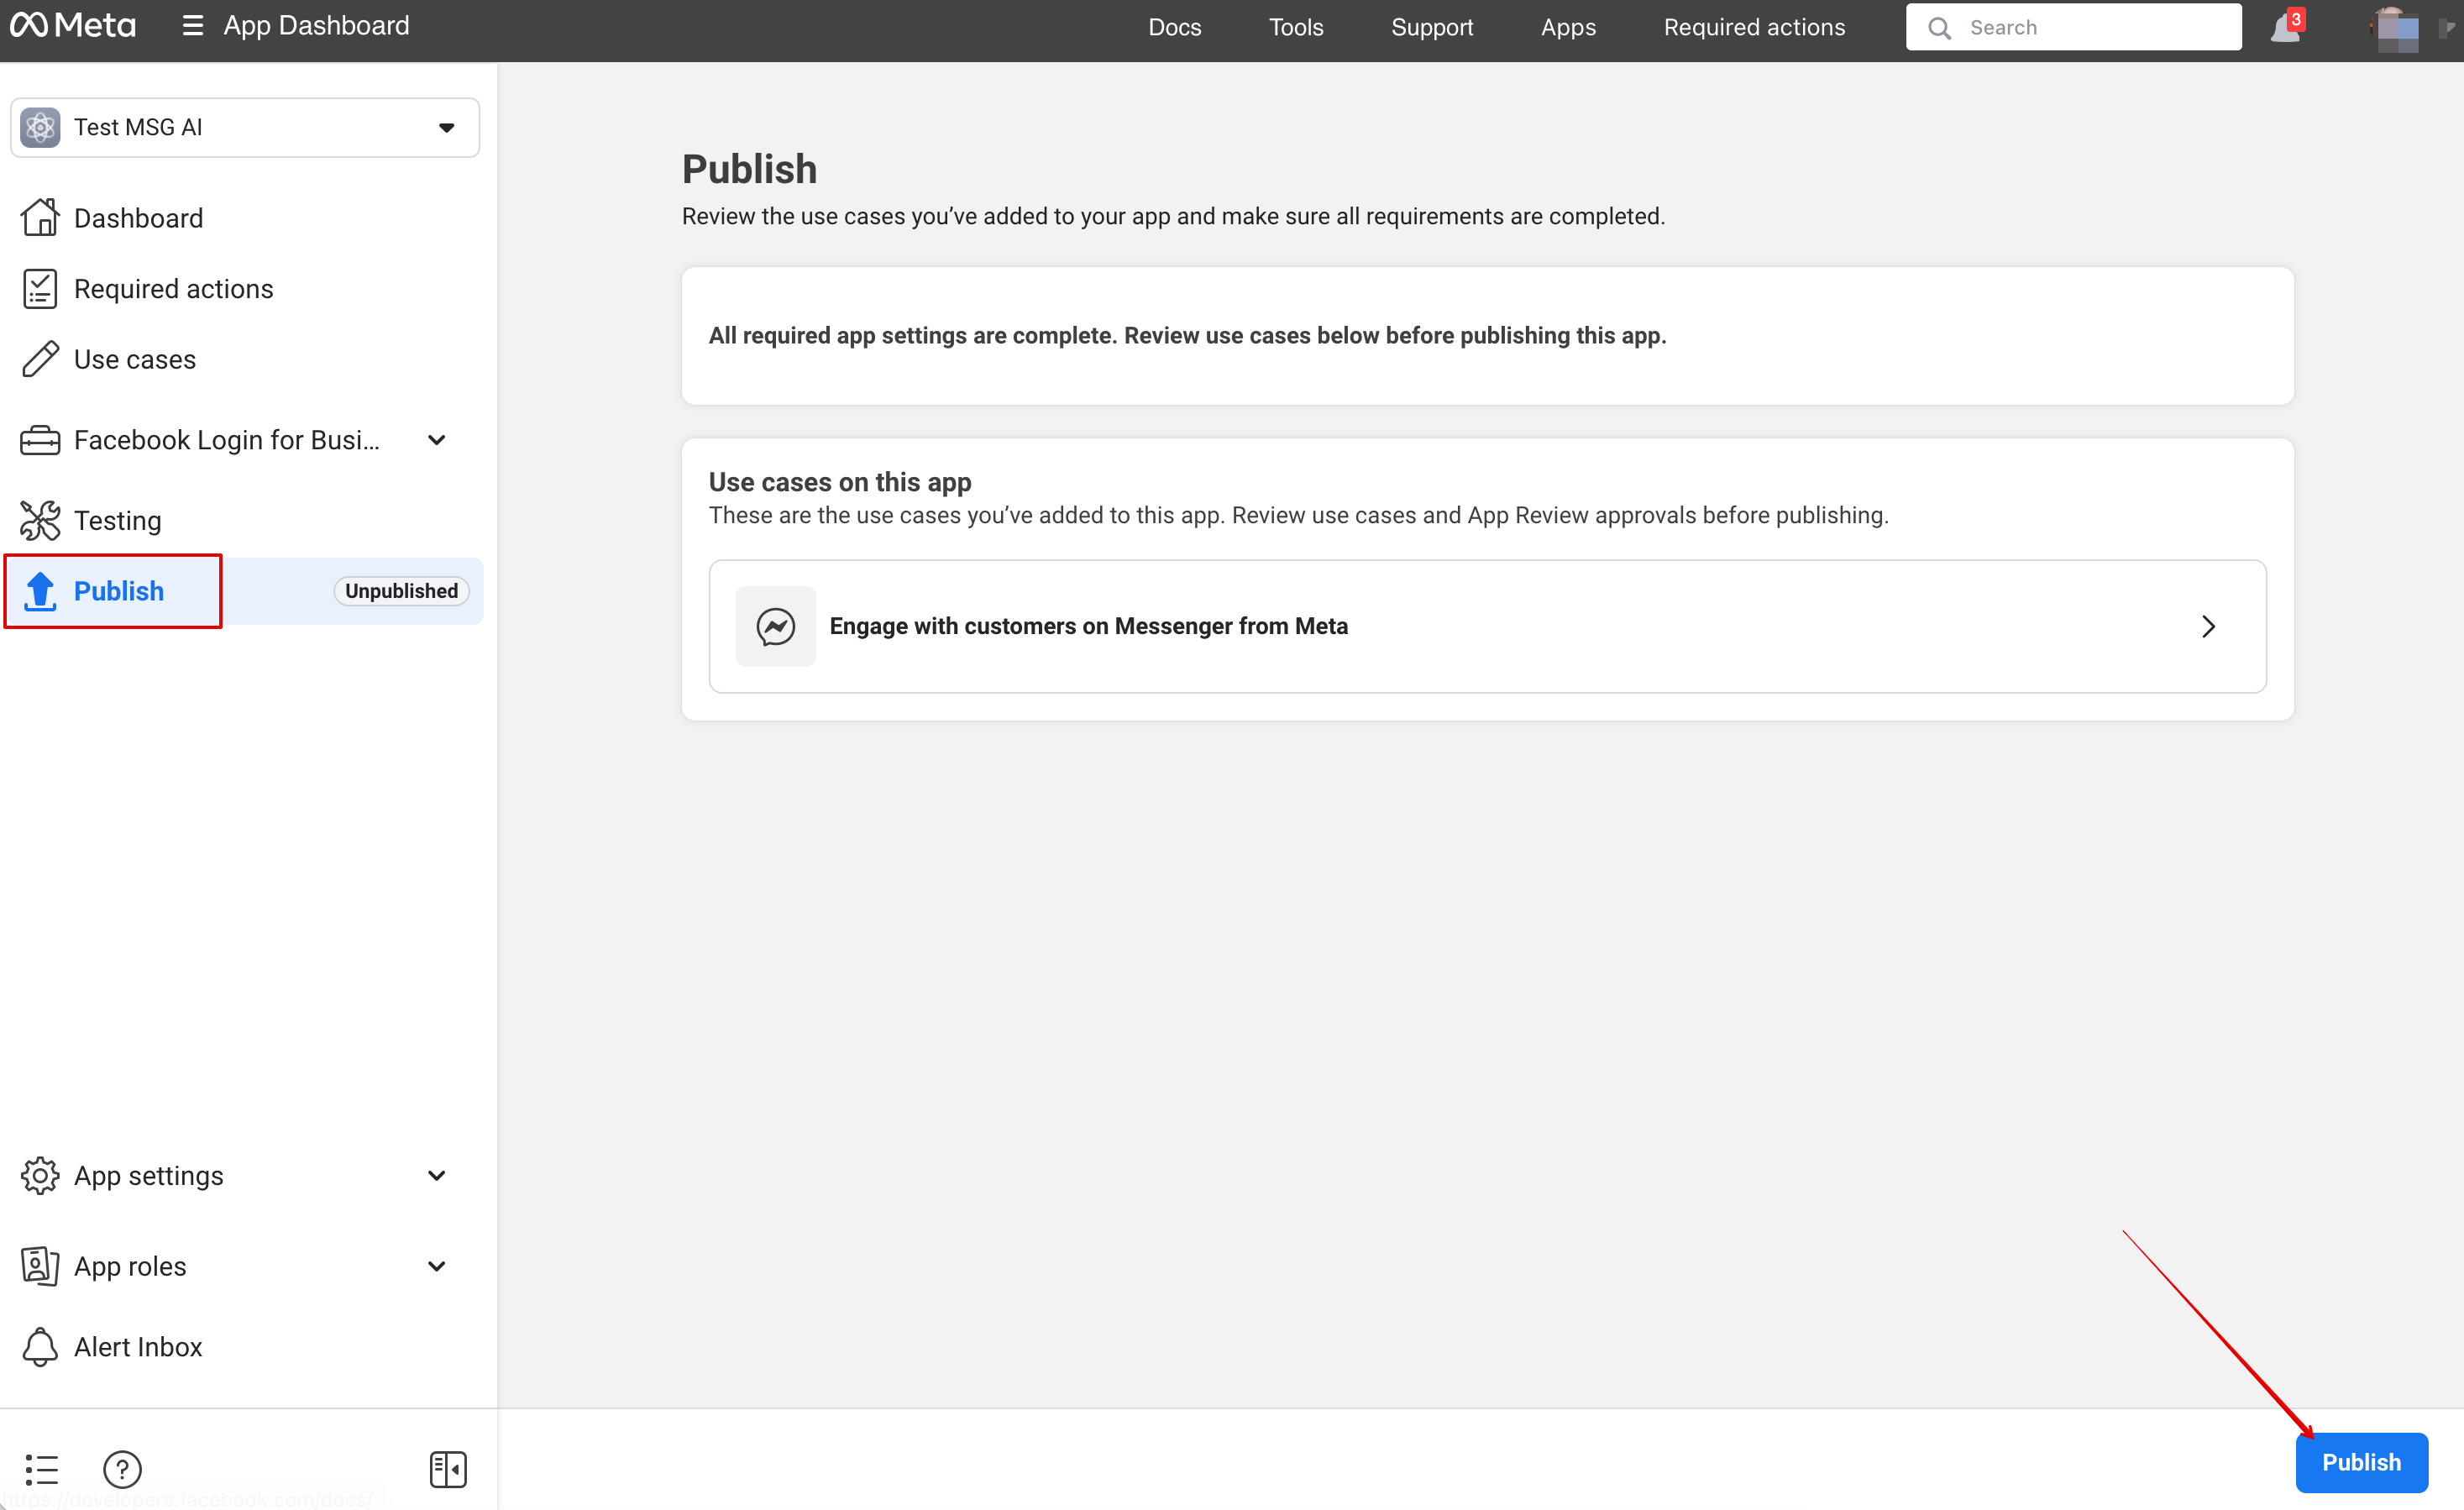
Task: Click the notification bell icon
Action: (x=2285, y=27)
